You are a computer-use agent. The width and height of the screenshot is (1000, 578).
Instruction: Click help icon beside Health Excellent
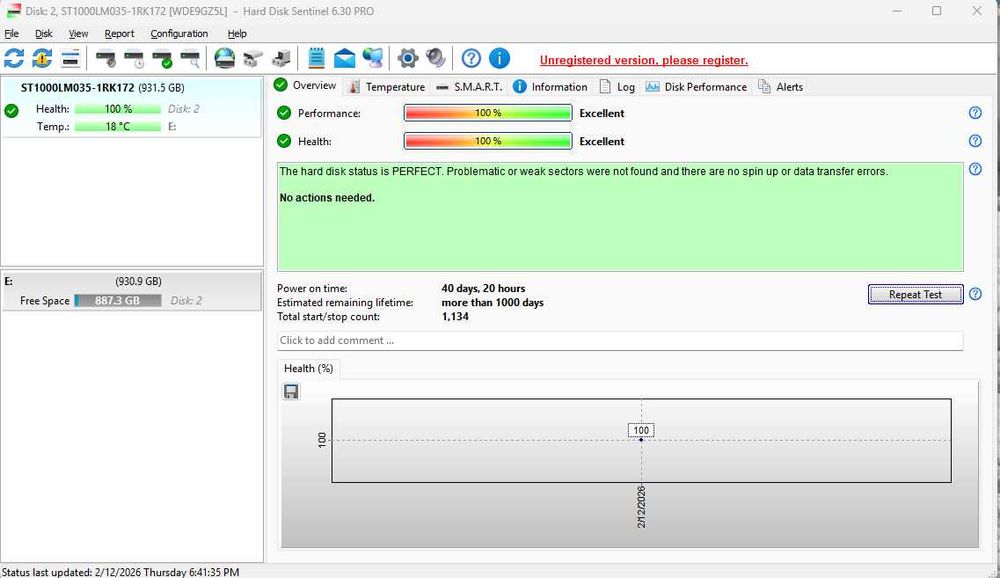click(975, 141)
